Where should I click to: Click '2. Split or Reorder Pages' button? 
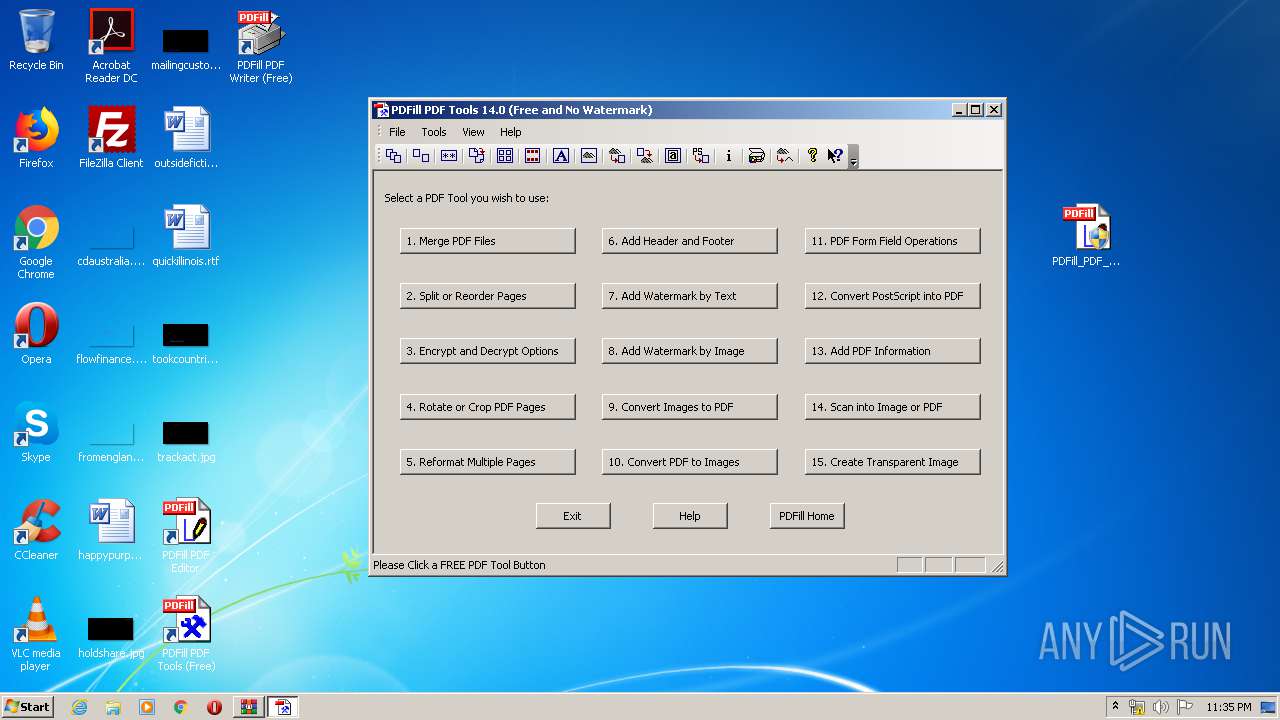point(488,296)
